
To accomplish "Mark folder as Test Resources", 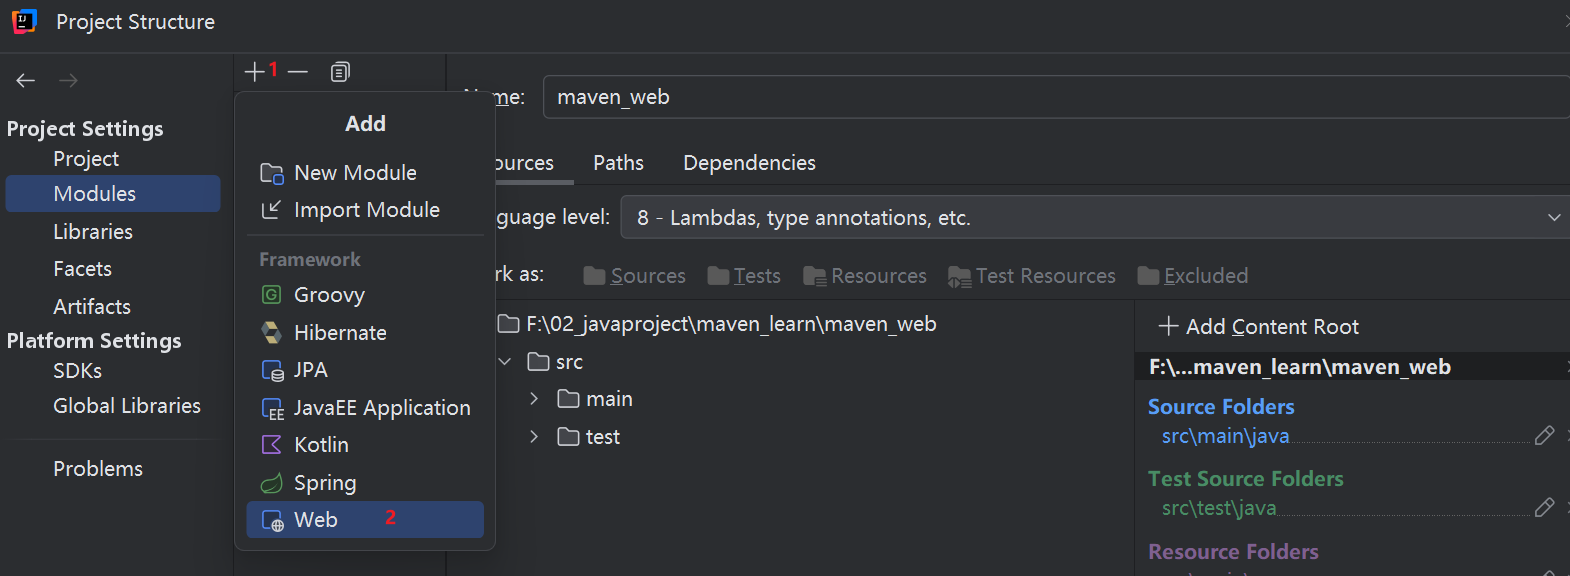I will (1032, 276).
